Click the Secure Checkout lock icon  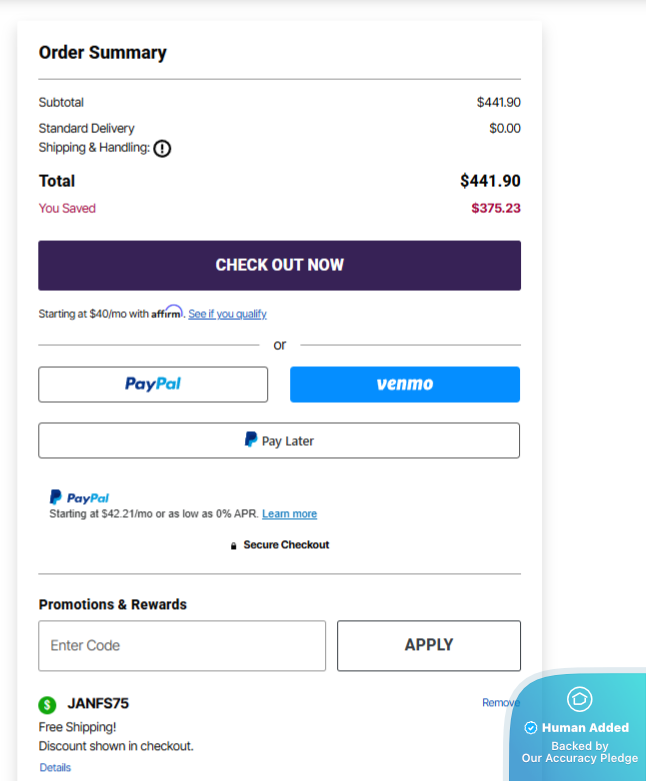click(234, 546)
